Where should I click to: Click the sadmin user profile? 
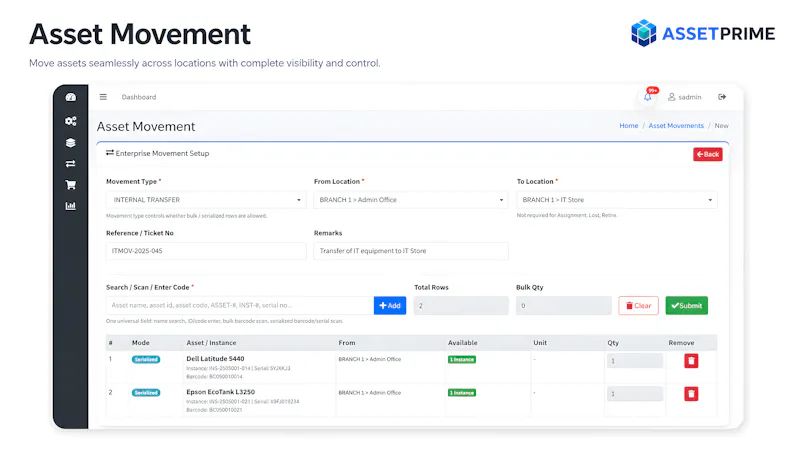click(x=685, y=97)
